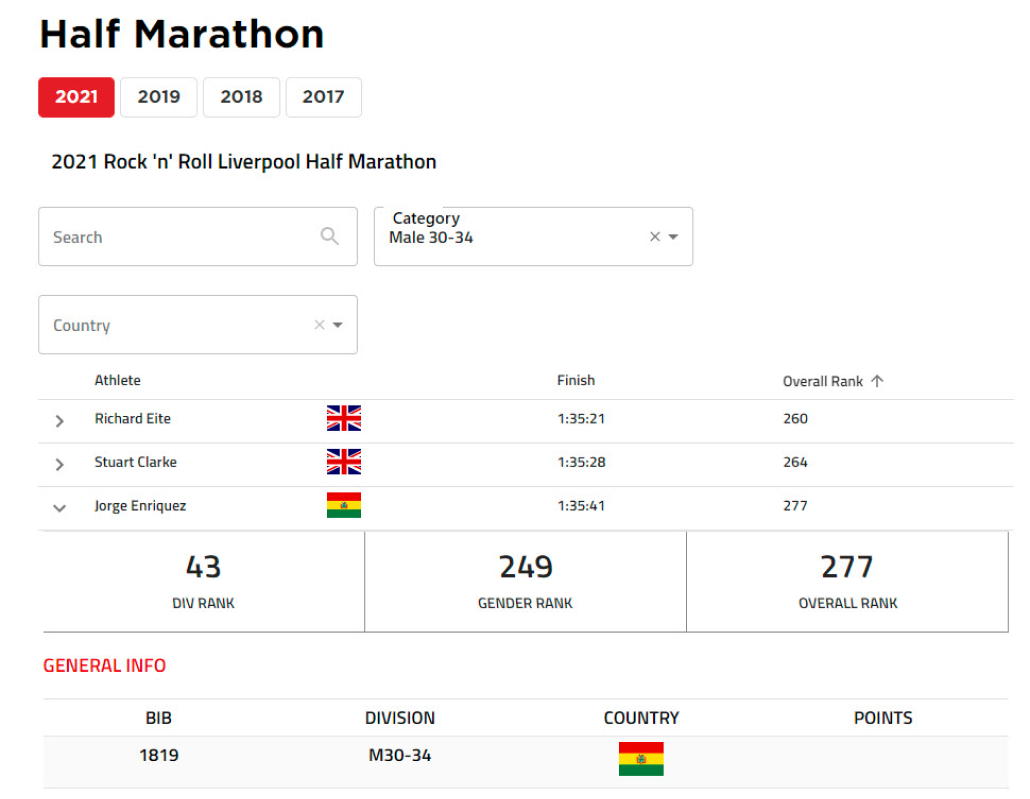
Task: Click into the Search input field
Action: (x=180, y=237)
